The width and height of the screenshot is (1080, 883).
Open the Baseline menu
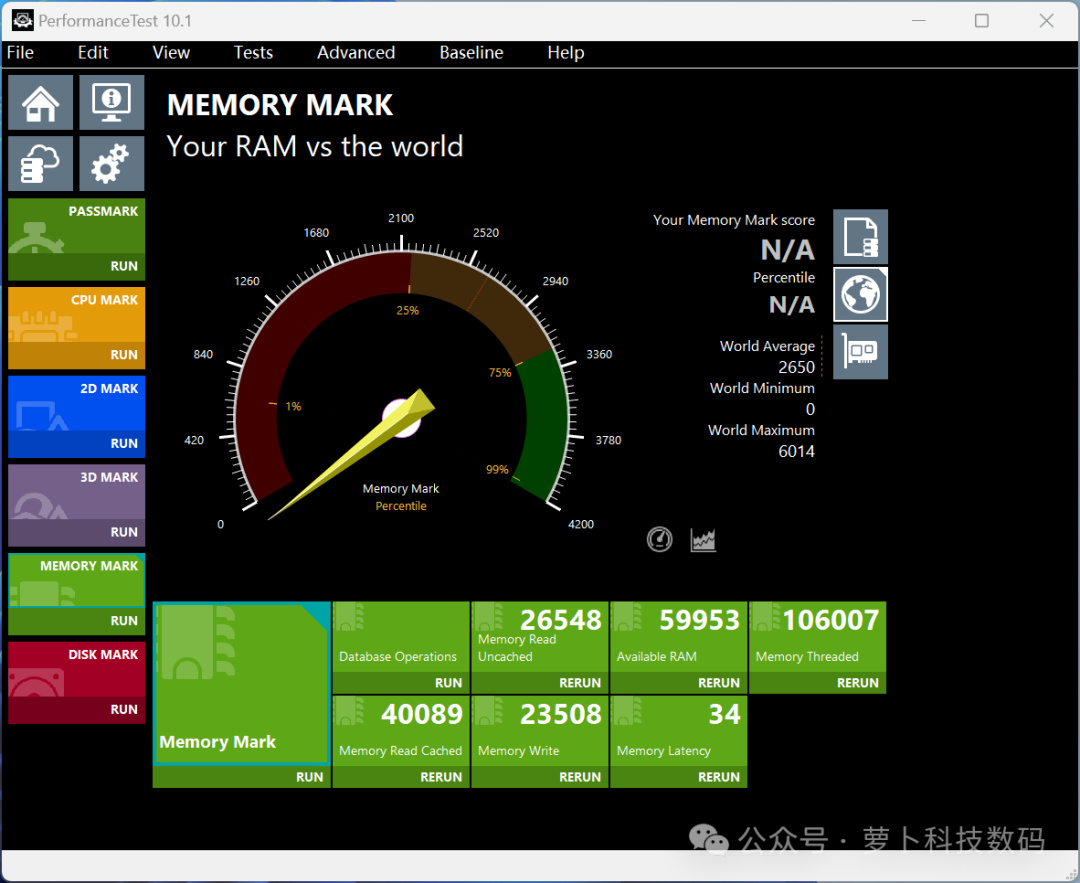[x=472, y=52]
